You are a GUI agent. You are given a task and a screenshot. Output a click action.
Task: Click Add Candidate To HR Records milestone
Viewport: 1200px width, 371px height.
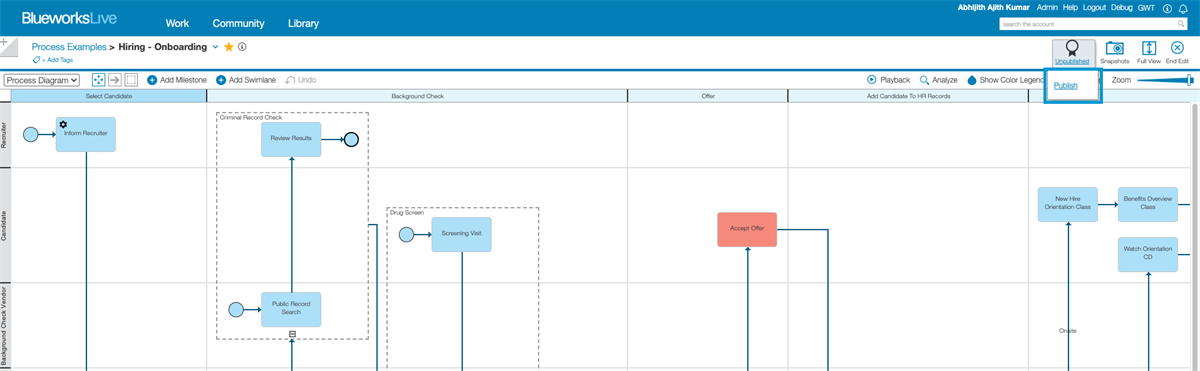(908, 96)
